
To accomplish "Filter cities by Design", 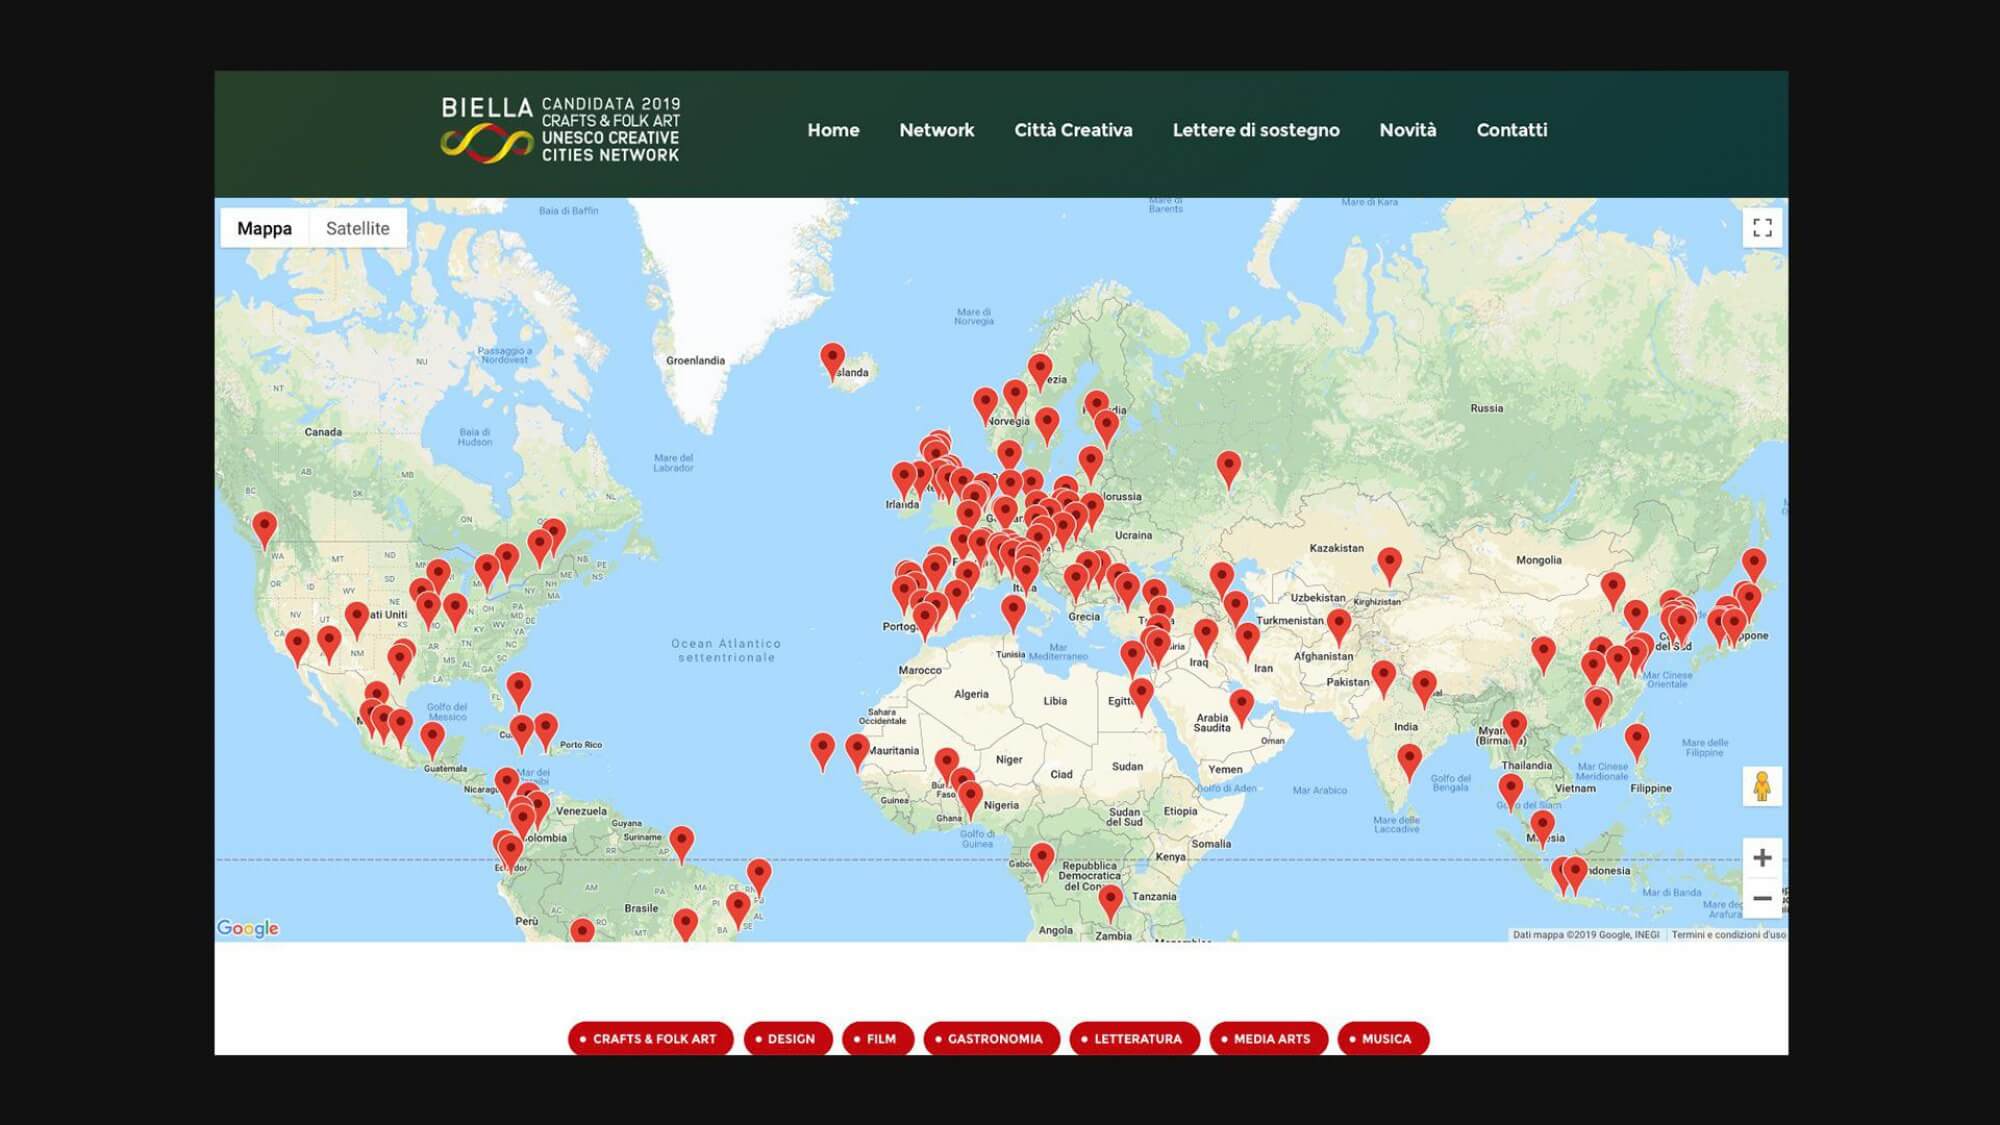I will coord(788,1039).
